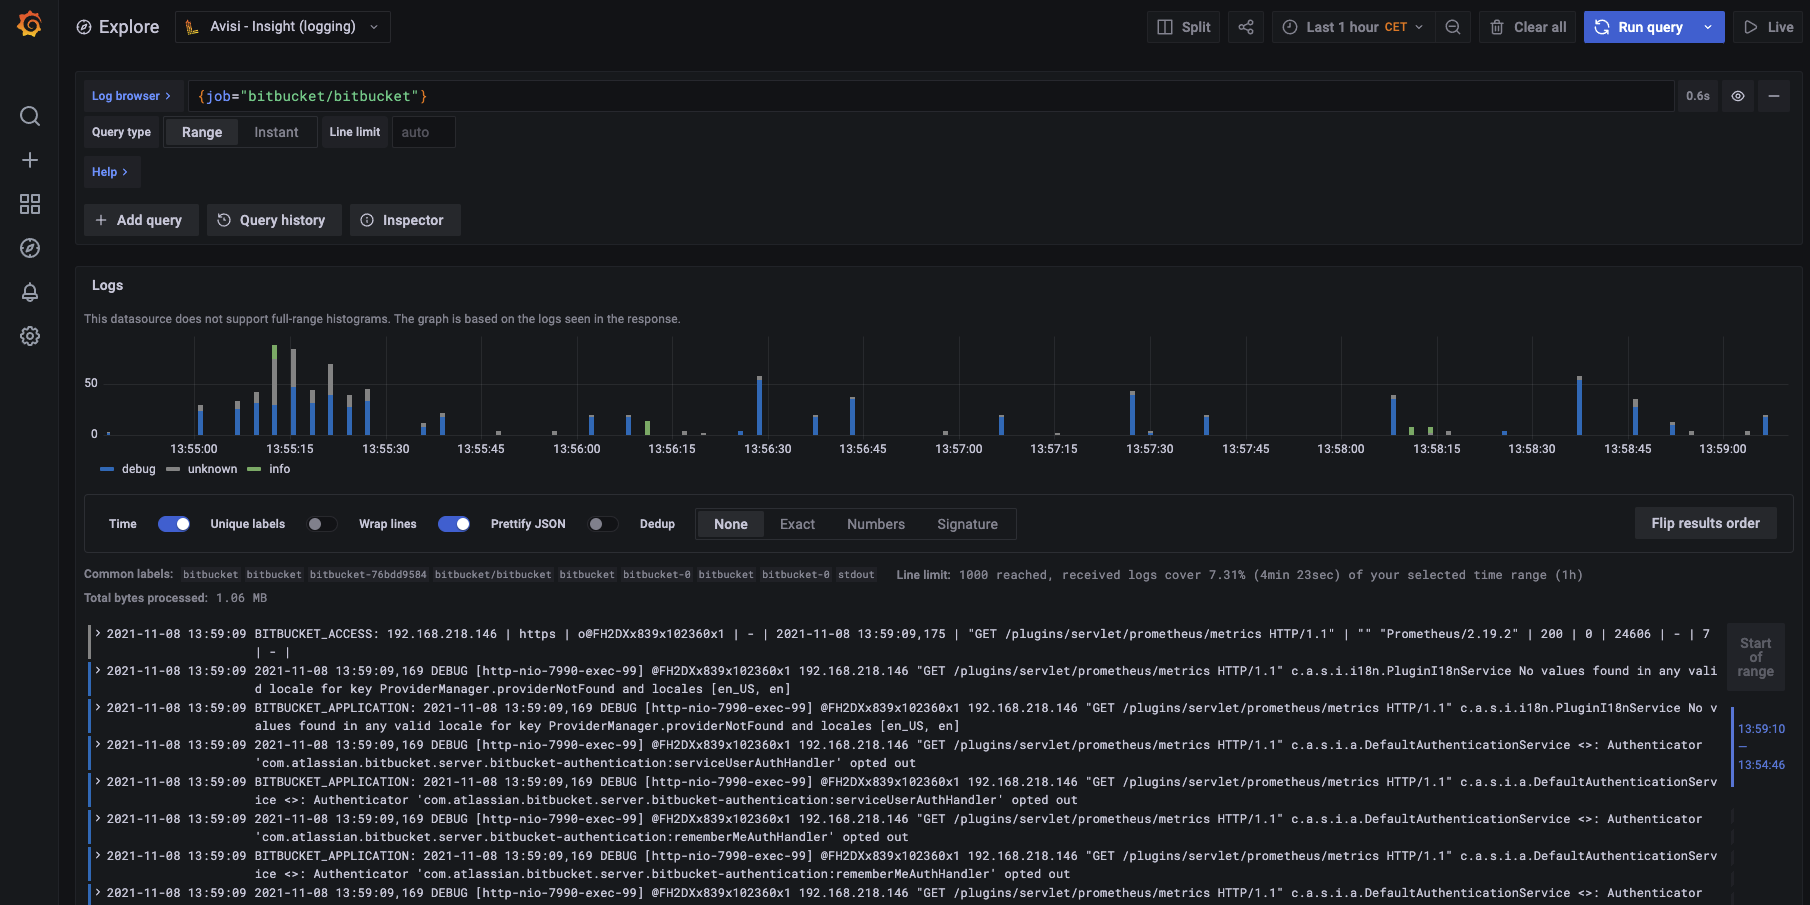
Task: Click the stdout common label
Action: tap(856, 575)
